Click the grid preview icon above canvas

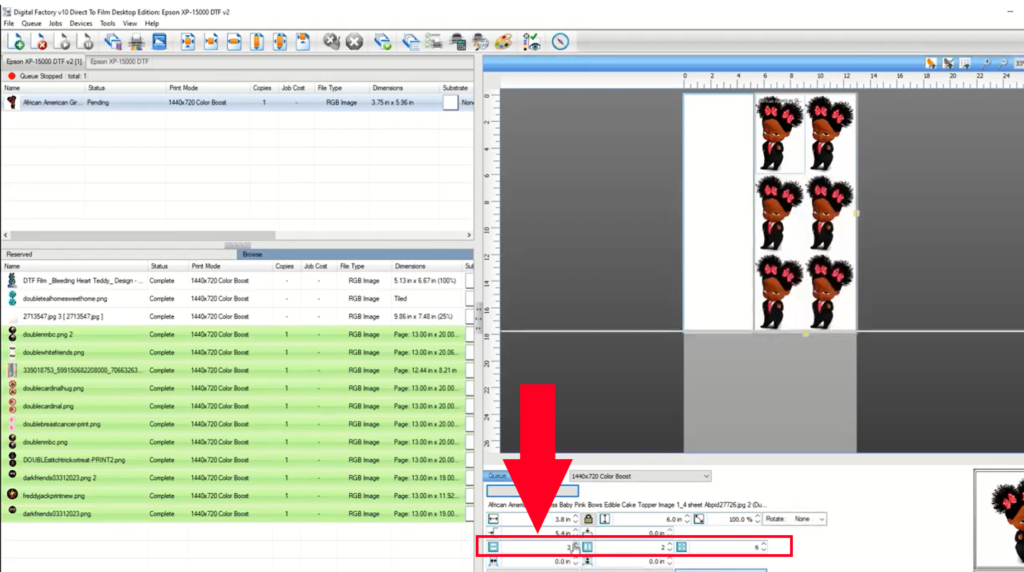pyautogui.click(x=965, y=63)
